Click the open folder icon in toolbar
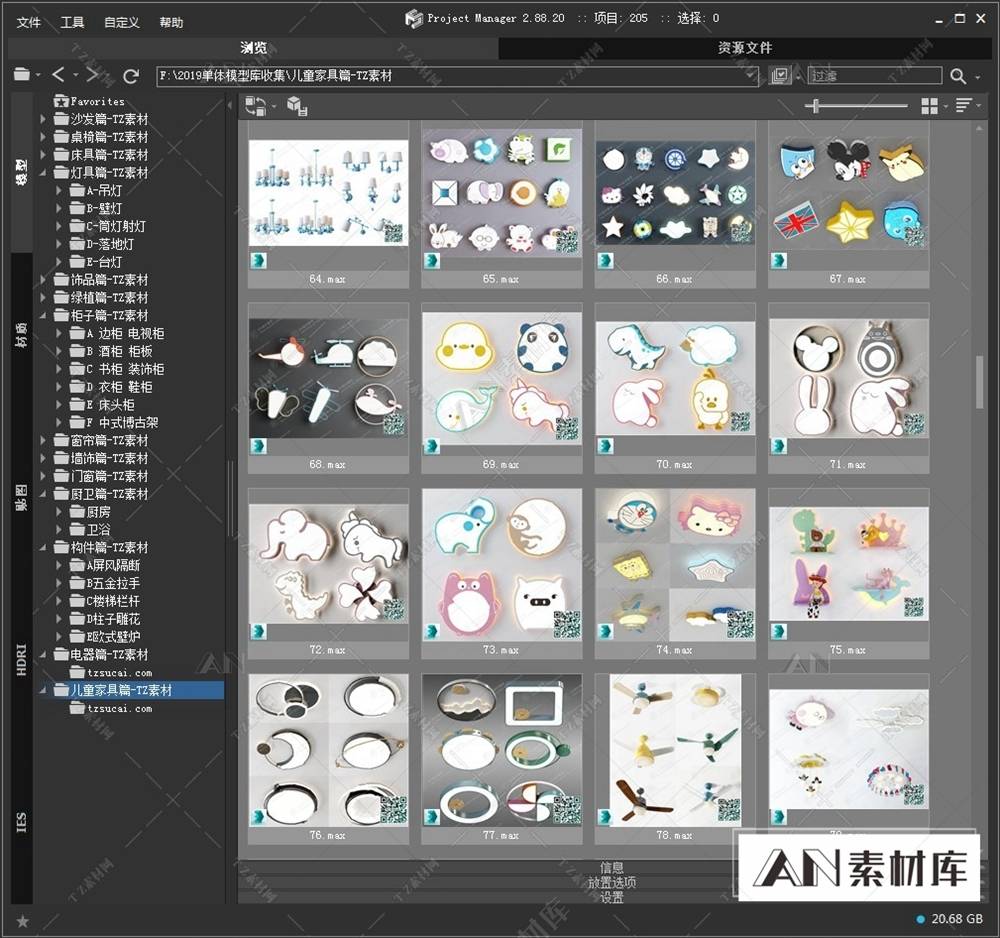Screen dimensions: 1000x938 [22, 75]
